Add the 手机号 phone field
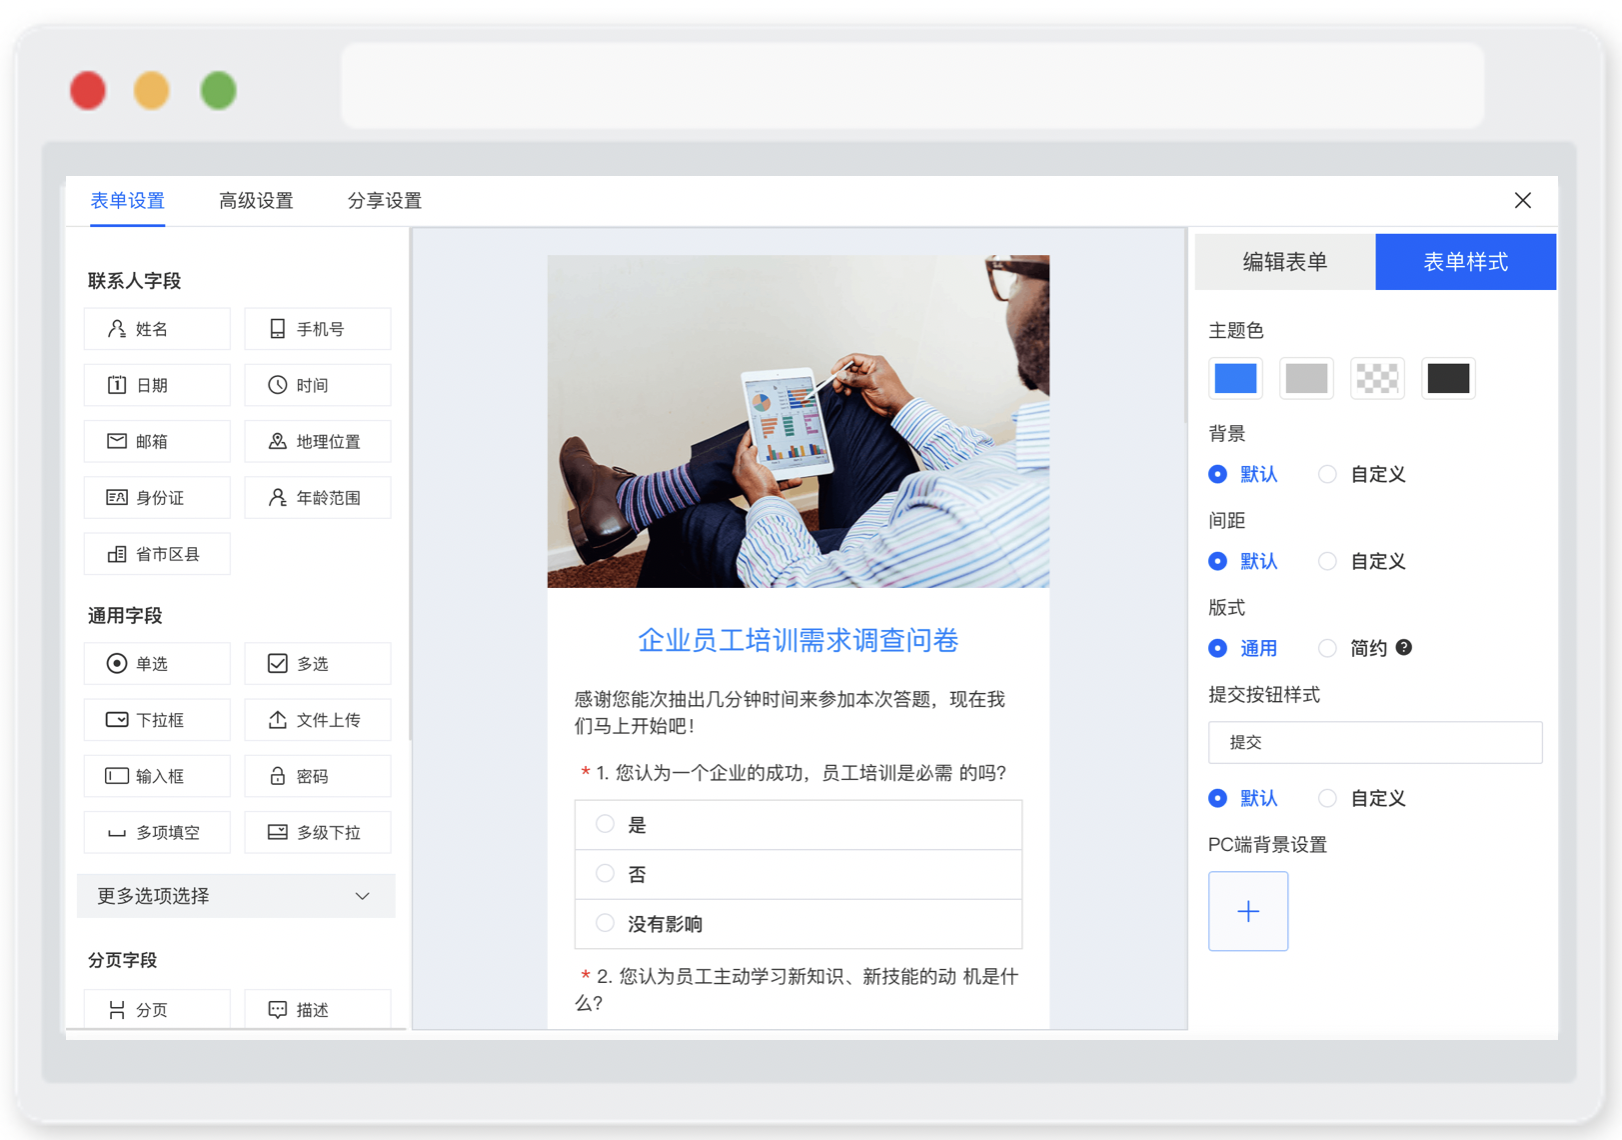This screenshot has width=1622, height=1140. pos(318,329)
